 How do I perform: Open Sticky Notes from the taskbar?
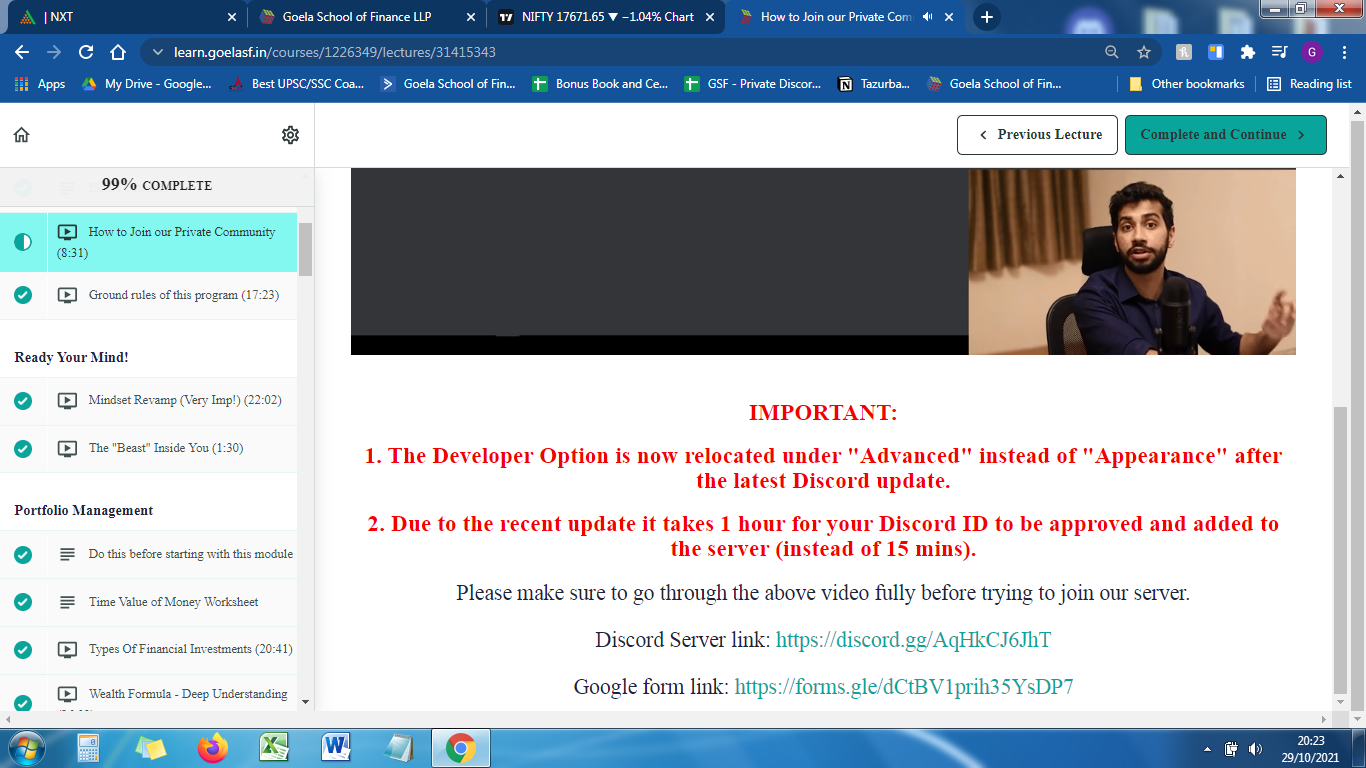[x=151, y=748]
